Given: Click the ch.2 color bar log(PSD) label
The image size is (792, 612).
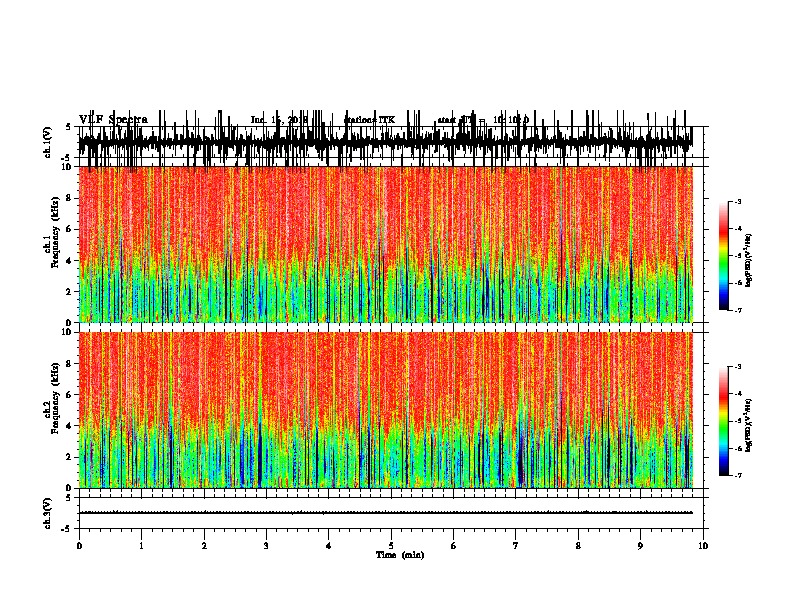Looking at the screenshot, I should (x=749, y=426).
